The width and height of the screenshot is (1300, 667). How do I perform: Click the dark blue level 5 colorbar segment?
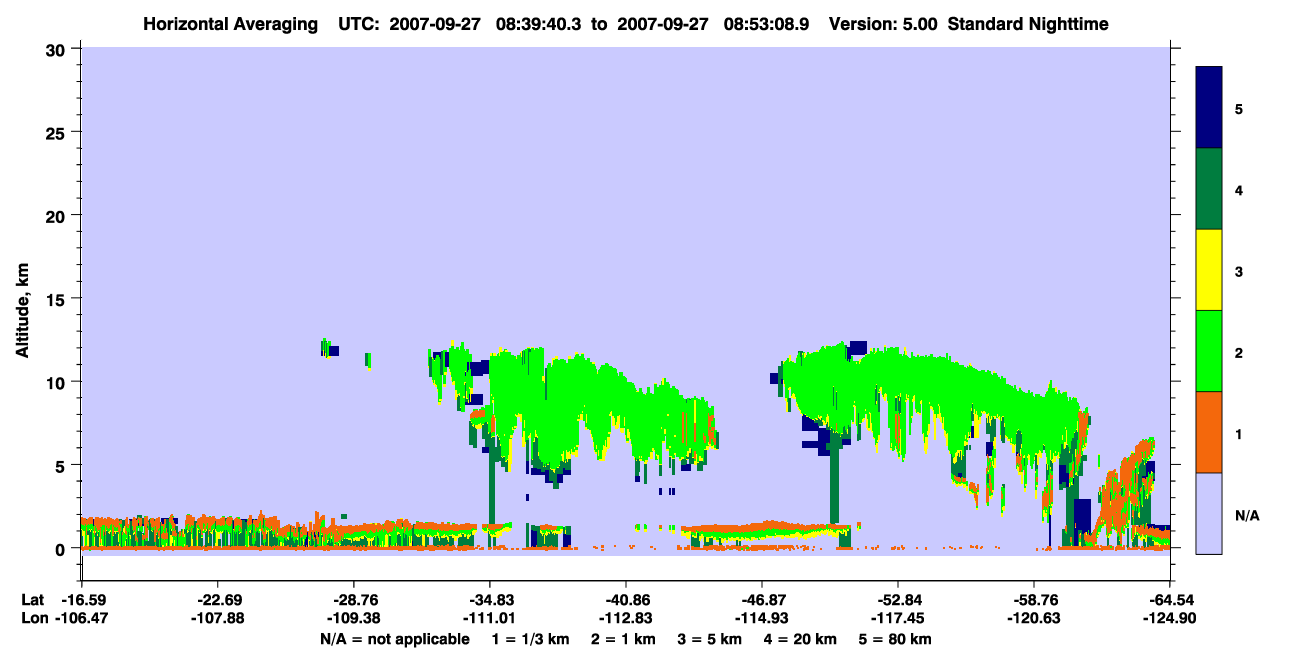pyautogui.click(x=1209, y=108)
